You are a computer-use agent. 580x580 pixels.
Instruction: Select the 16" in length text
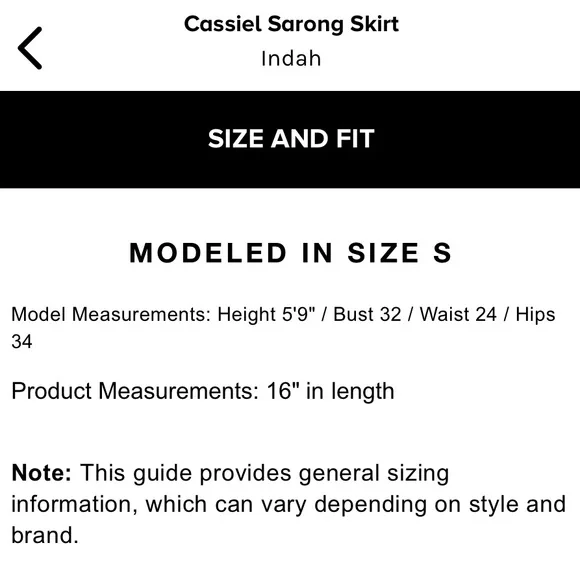(x=330, y=391)
